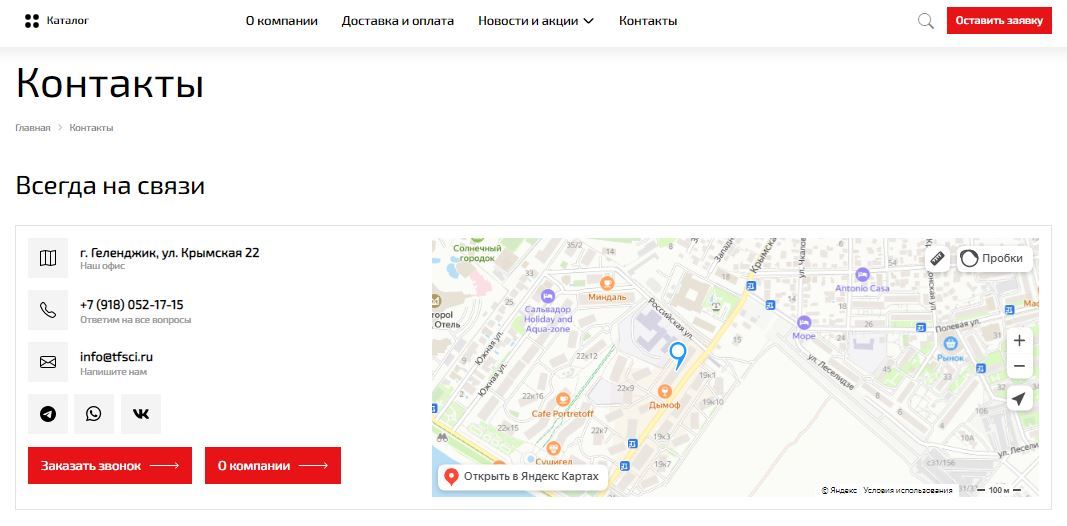This screenshot has height=526, width=1067.
Task: Click the Telegram social icon
Action: 48,414
